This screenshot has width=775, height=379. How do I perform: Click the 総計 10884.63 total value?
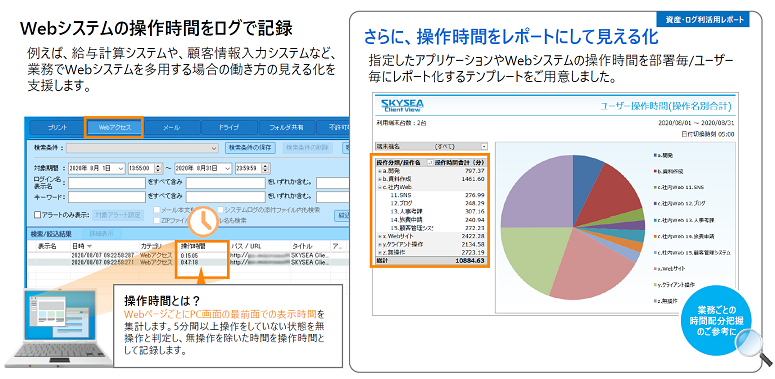(x=470, y=260)
